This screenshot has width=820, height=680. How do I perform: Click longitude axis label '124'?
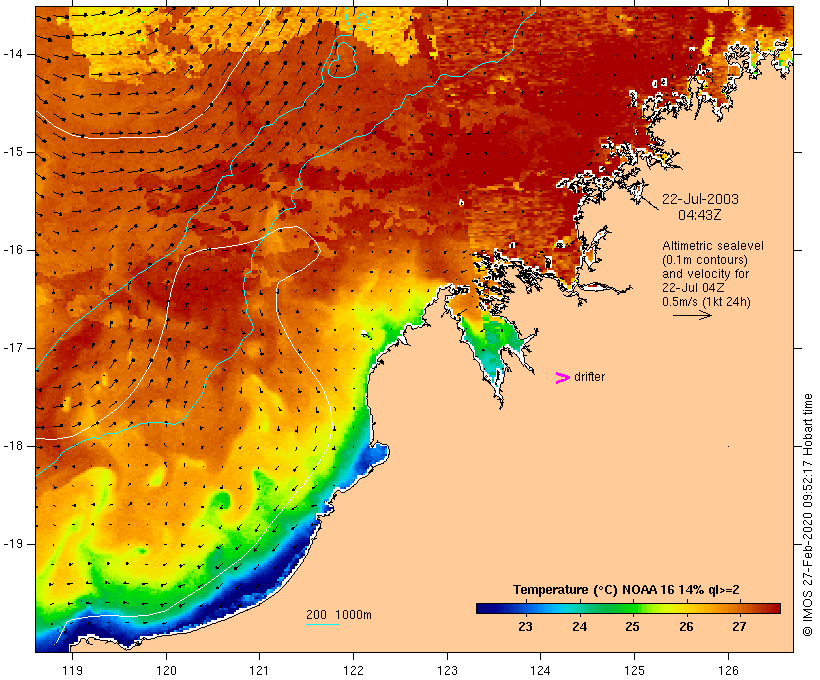(541, 670)
